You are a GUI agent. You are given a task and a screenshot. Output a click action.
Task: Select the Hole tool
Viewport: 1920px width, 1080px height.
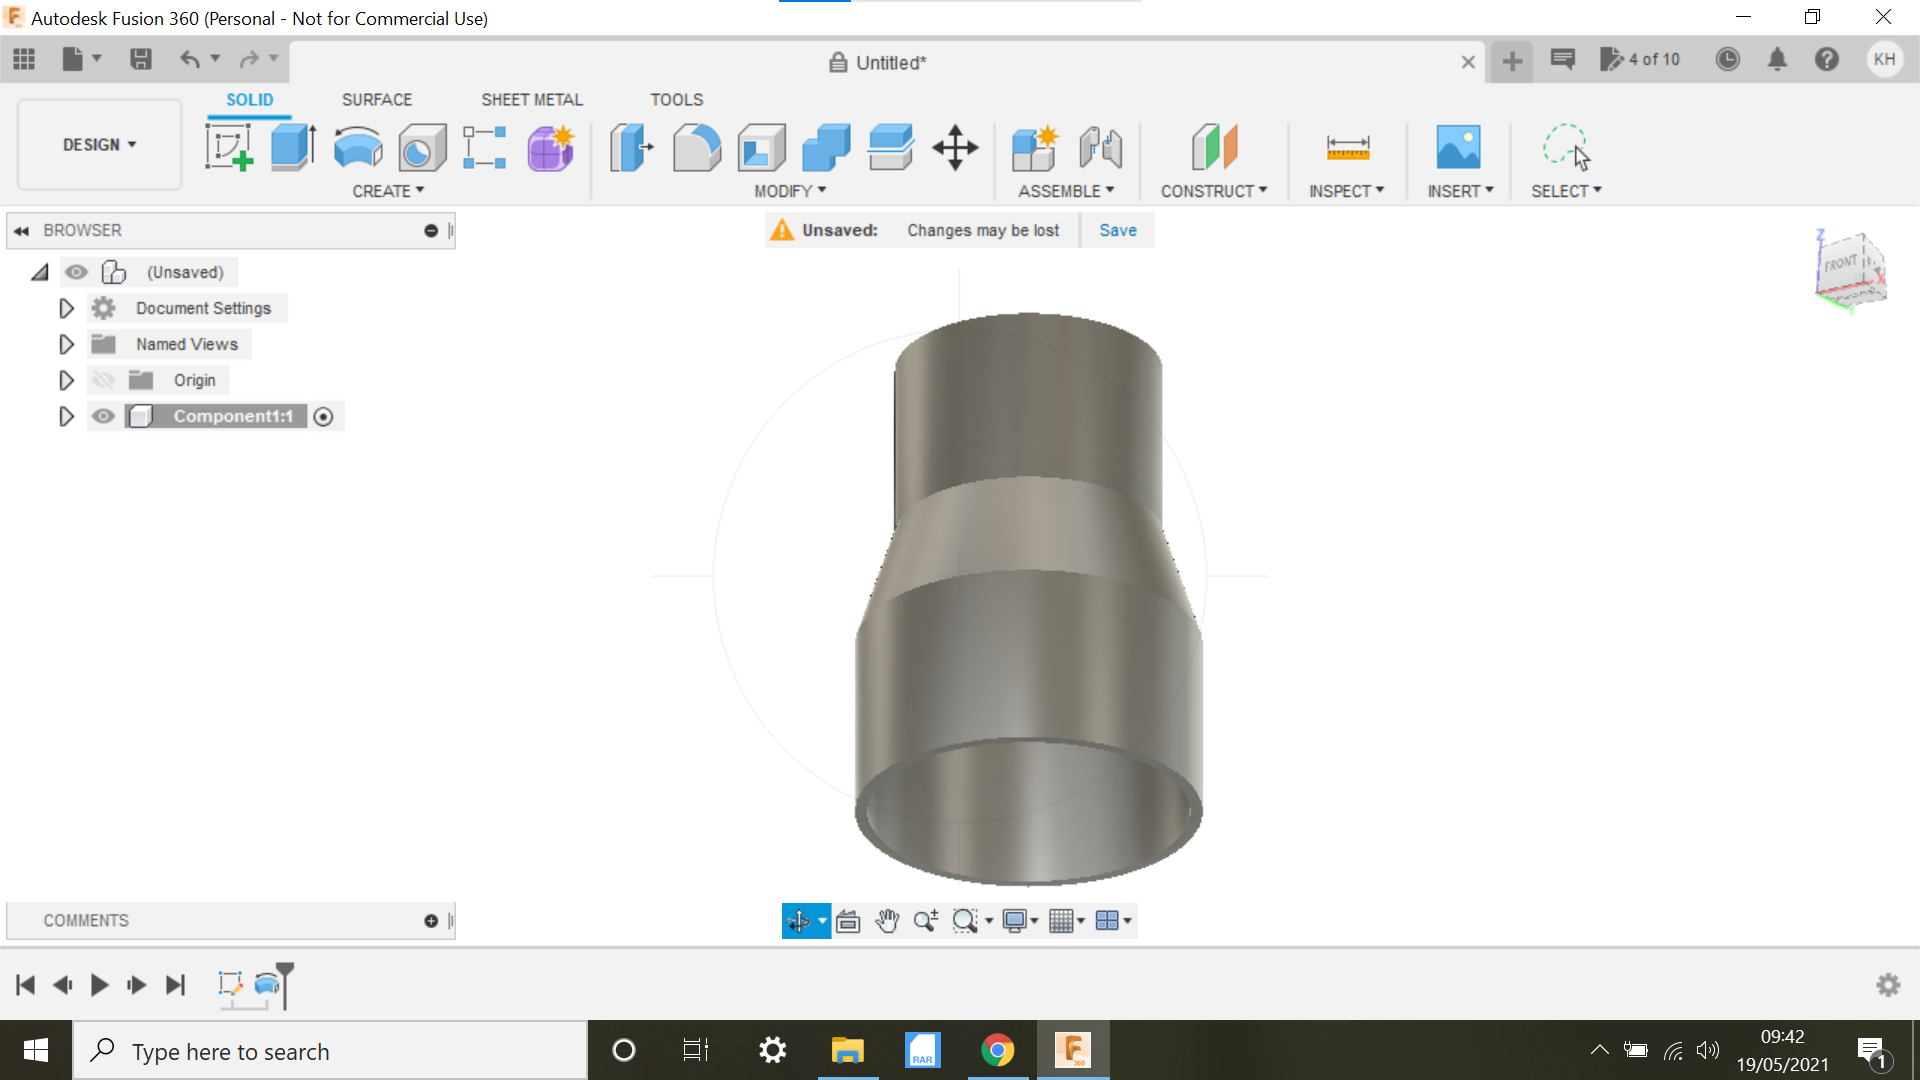point(421,148)
